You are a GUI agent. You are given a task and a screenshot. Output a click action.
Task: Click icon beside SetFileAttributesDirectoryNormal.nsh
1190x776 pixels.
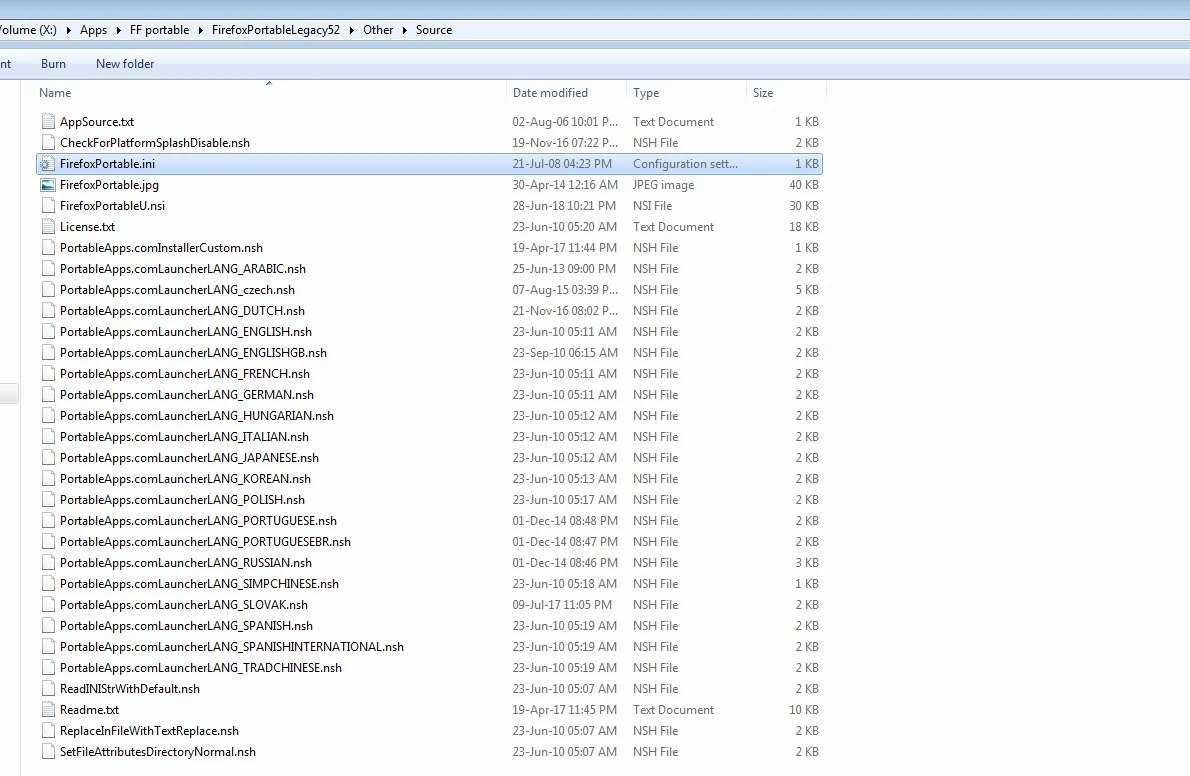click(48, 752)
